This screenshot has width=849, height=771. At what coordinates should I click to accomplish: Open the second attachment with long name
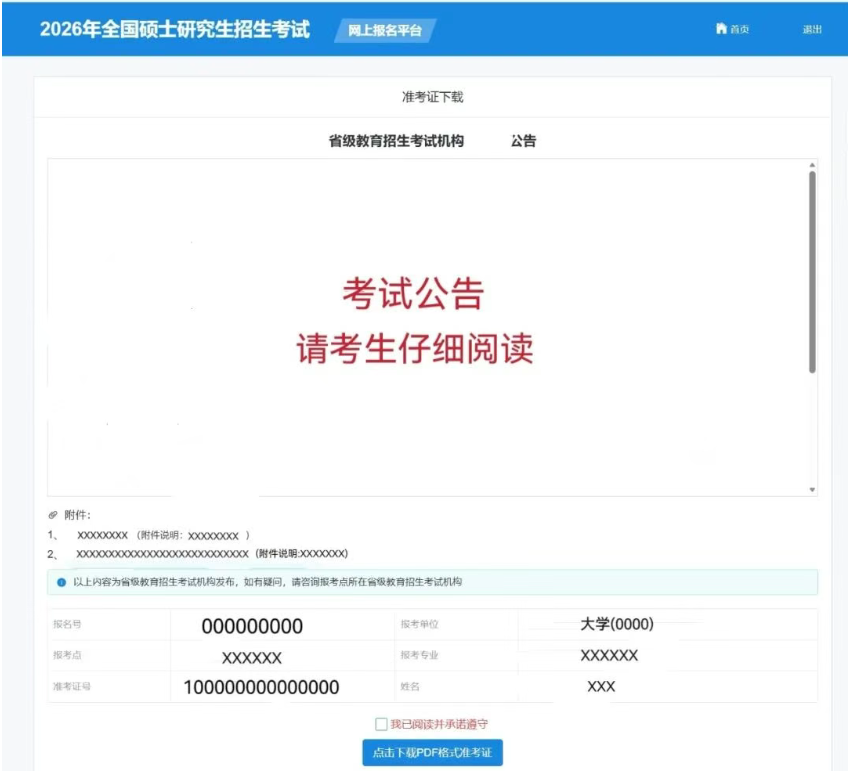pos(162,553)
